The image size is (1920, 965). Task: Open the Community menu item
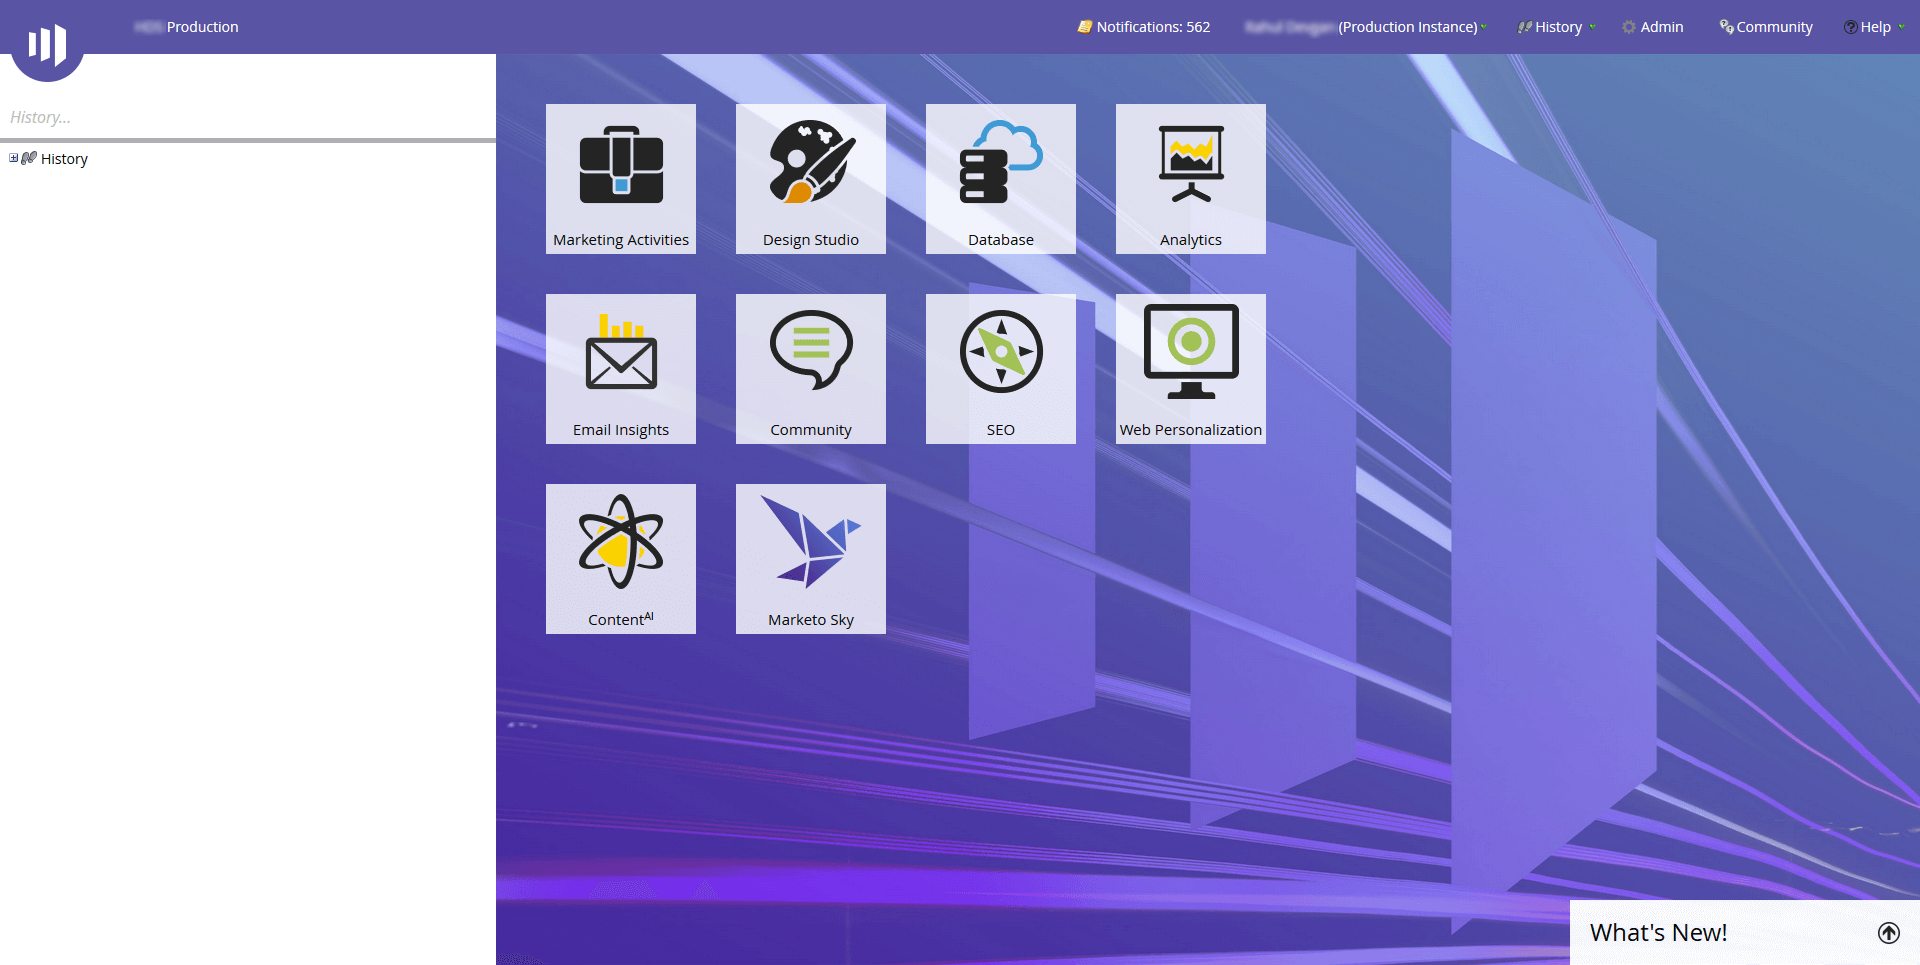1766,27
